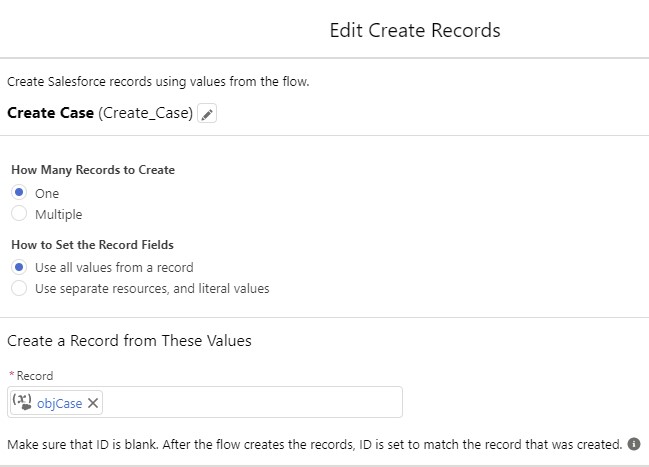Click the required Record field label

35,376
